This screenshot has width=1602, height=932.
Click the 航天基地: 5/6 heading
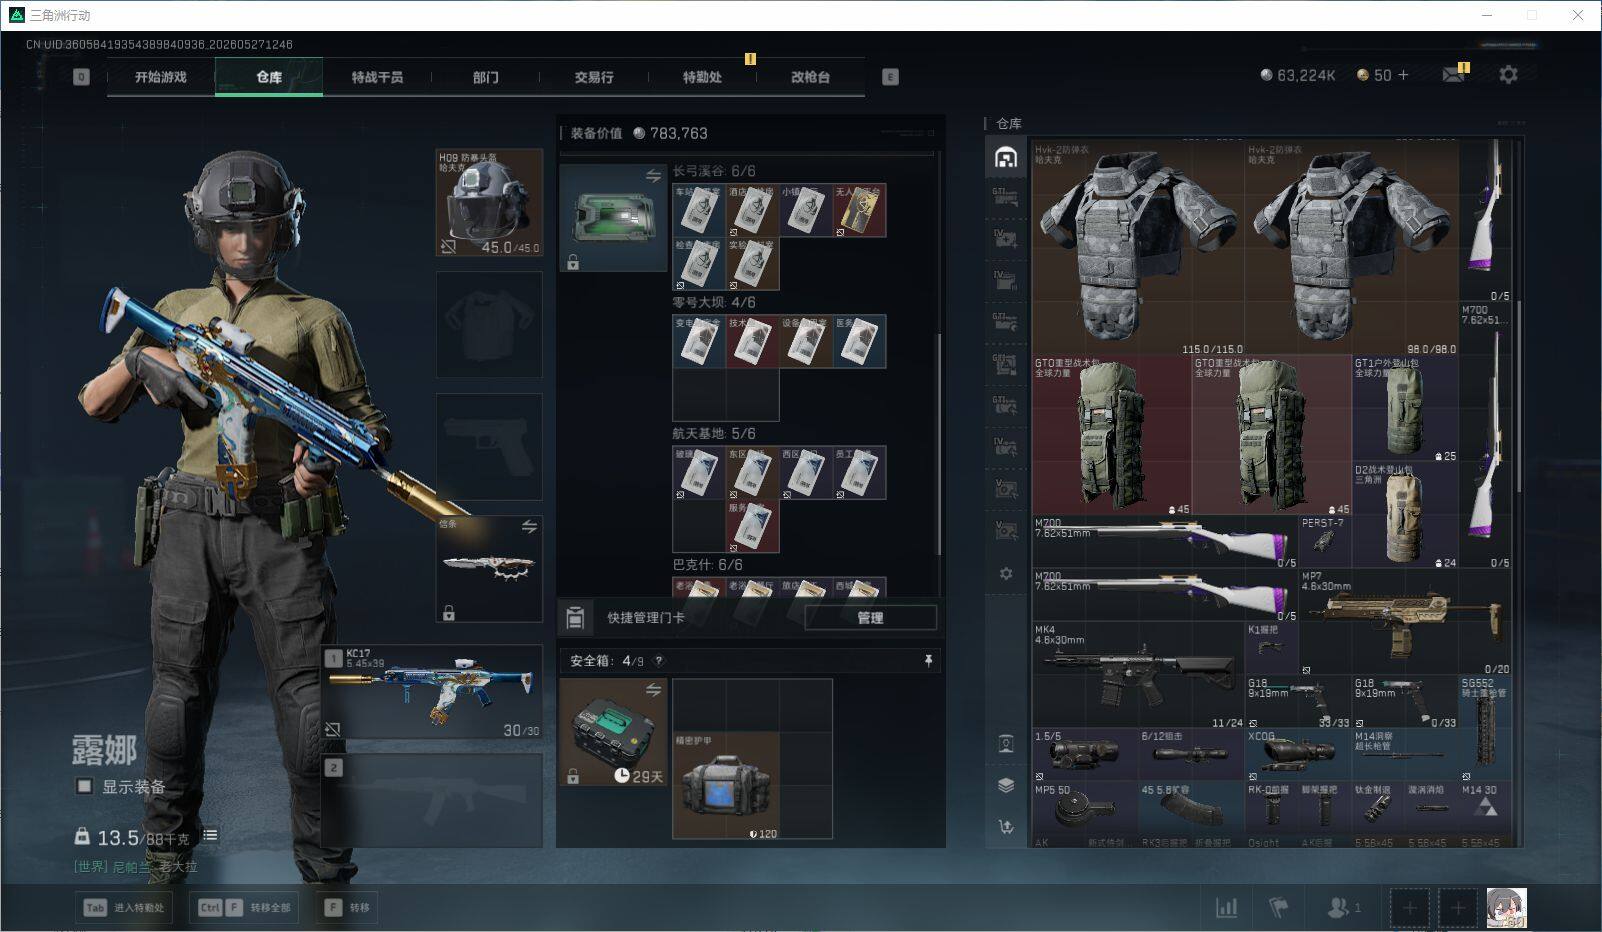tap(714, 434)
